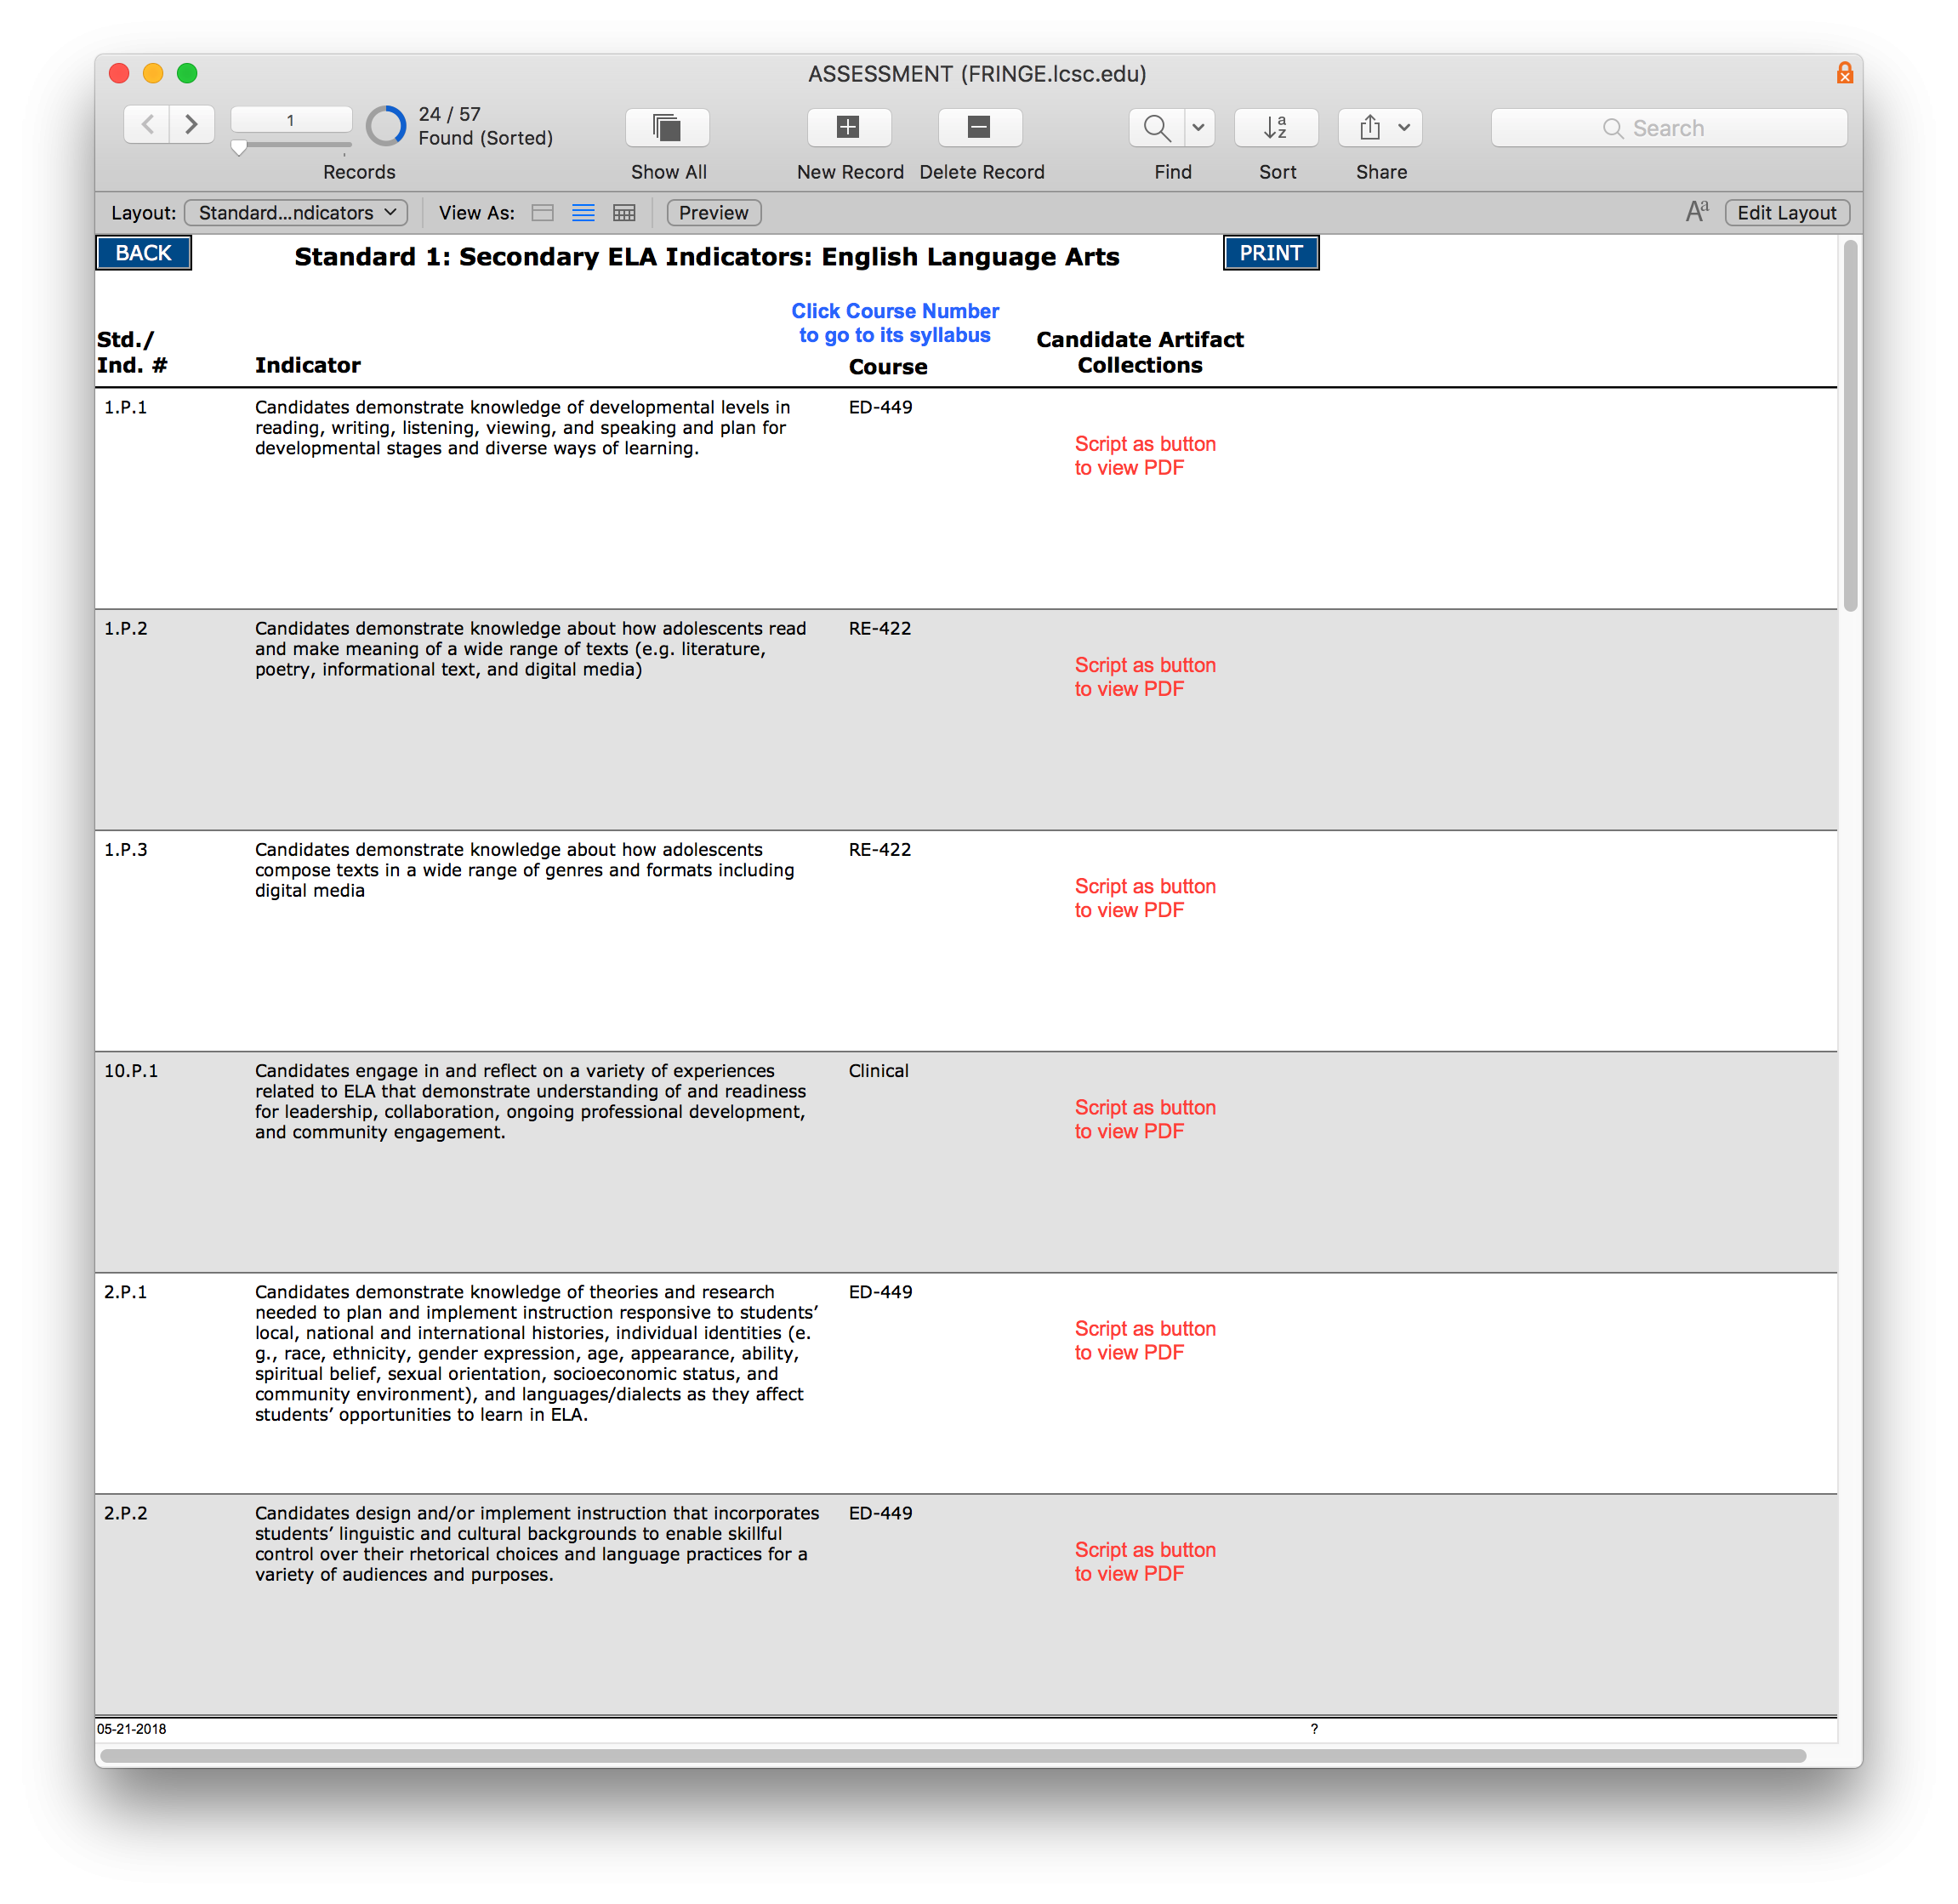Image resolution: width=1958 pixels, height=1904 pixels.
Task: View PDF script button for 10.P.1
Action: [x=1144, y=1118]
